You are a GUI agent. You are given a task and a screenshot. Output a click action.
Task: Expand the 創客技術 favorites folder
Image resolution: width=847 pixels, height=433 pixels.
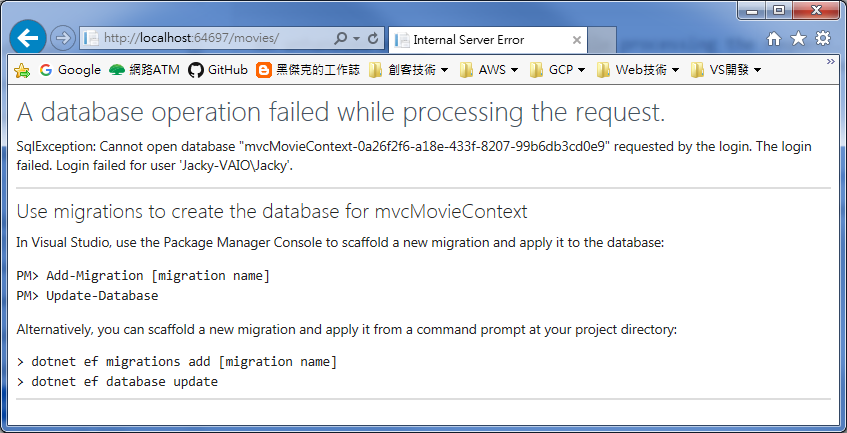408,70
